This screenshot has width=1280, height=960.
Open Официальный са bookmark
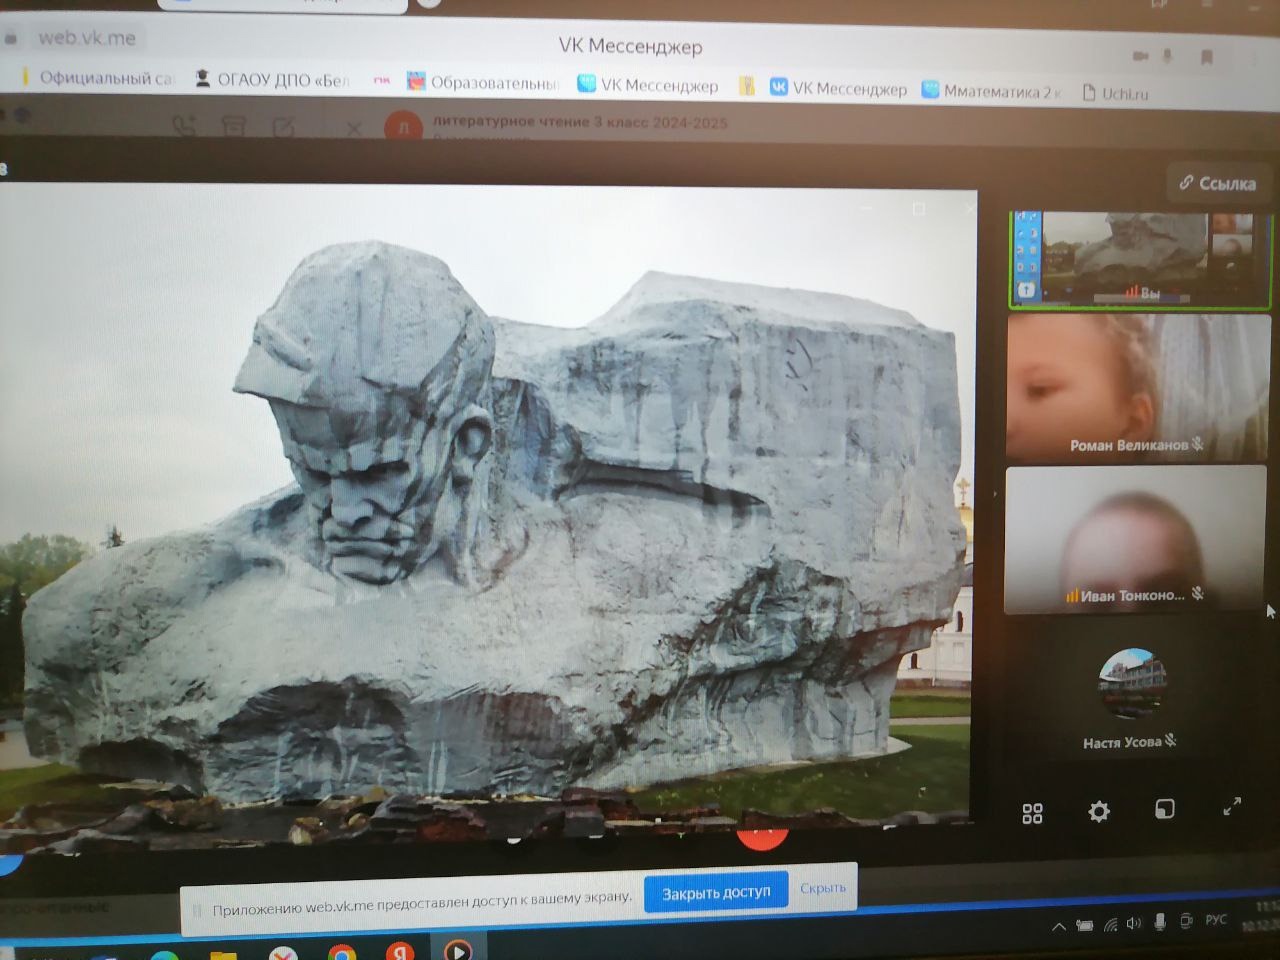97,77
